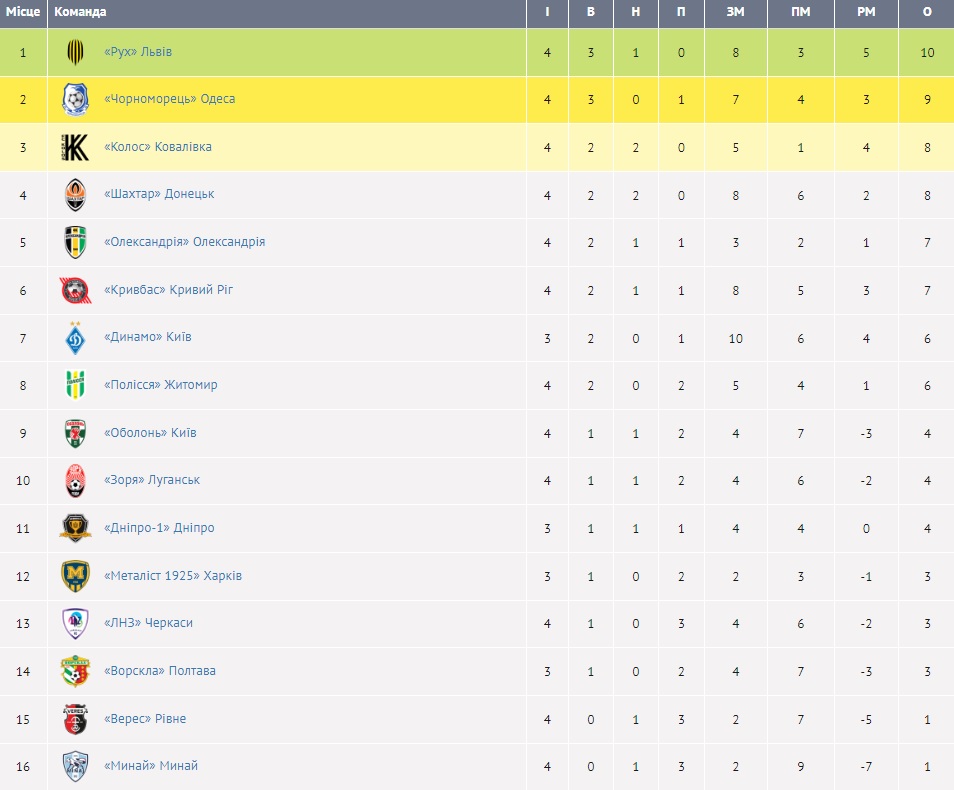
Task: Click the РМ goal difference column header
Action: point(866,12)
